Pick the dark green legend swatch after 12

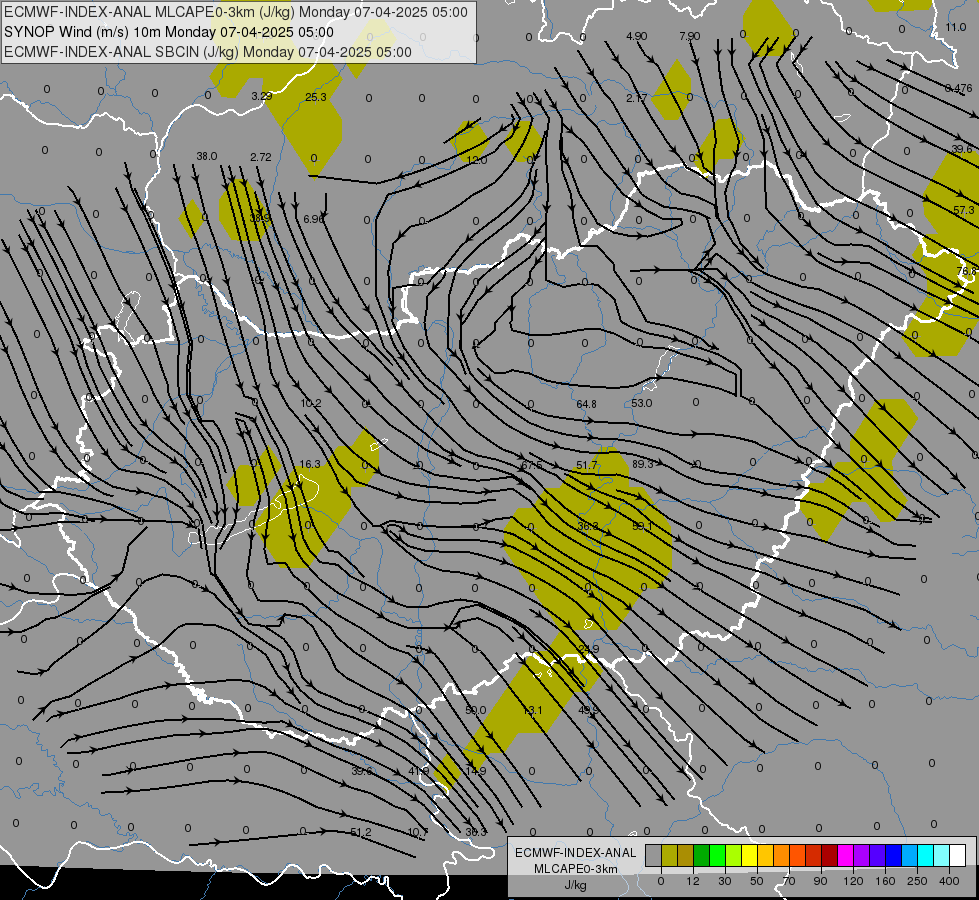(702, 855)
